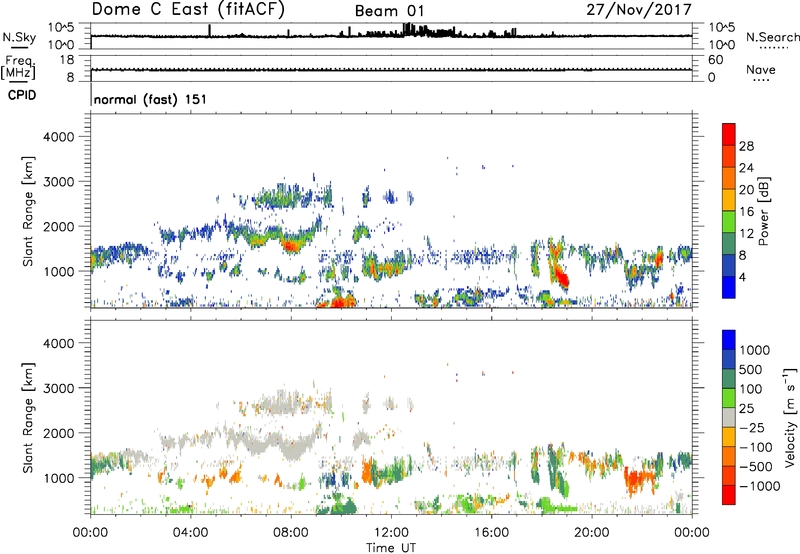Click the "18" frequency tick label
This screenshot has height=554, width=800.
(x=67, y=60)
